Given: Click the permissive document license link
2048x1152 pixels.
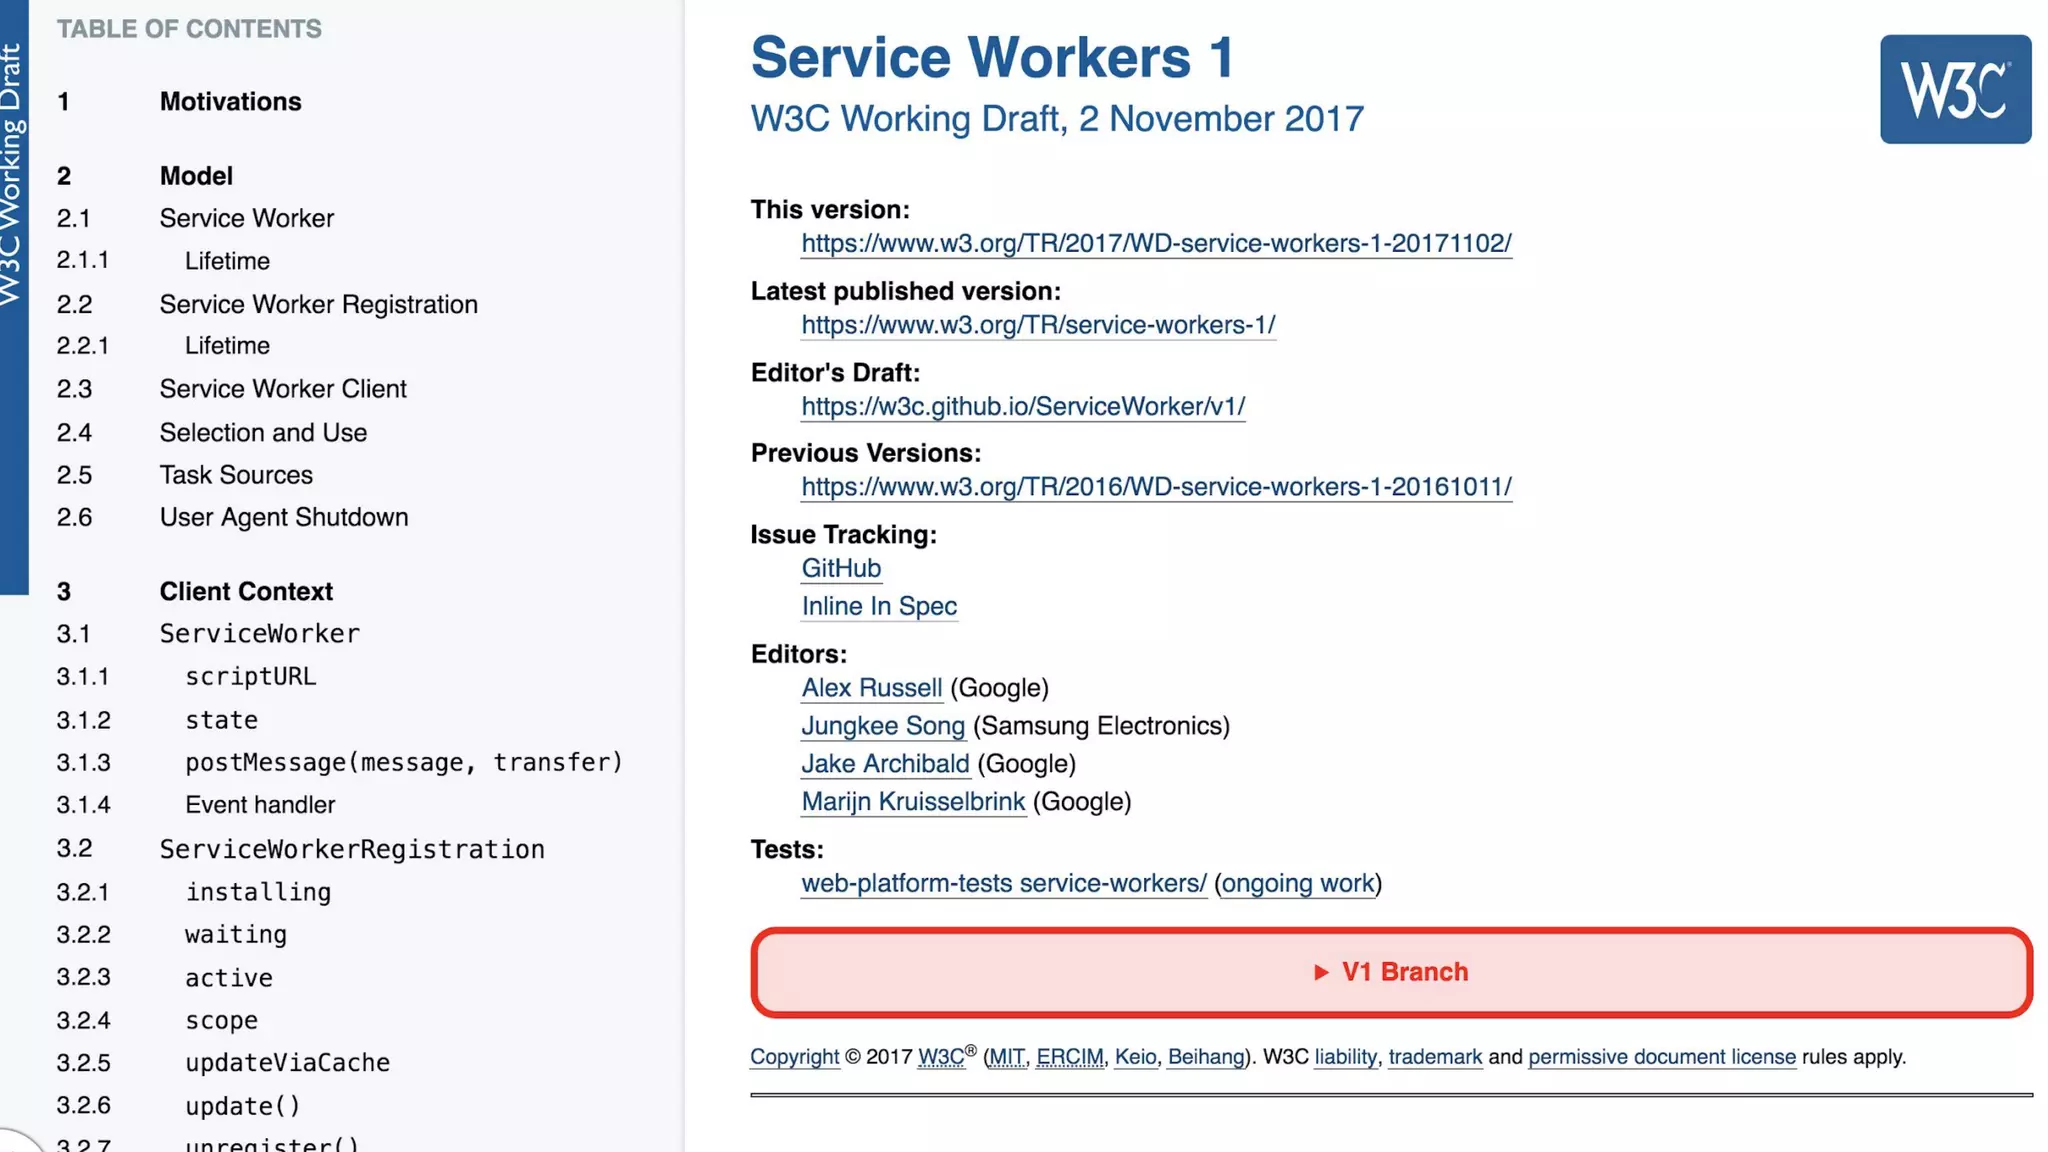Looking at the screenshot, I should point(1661,1057).
